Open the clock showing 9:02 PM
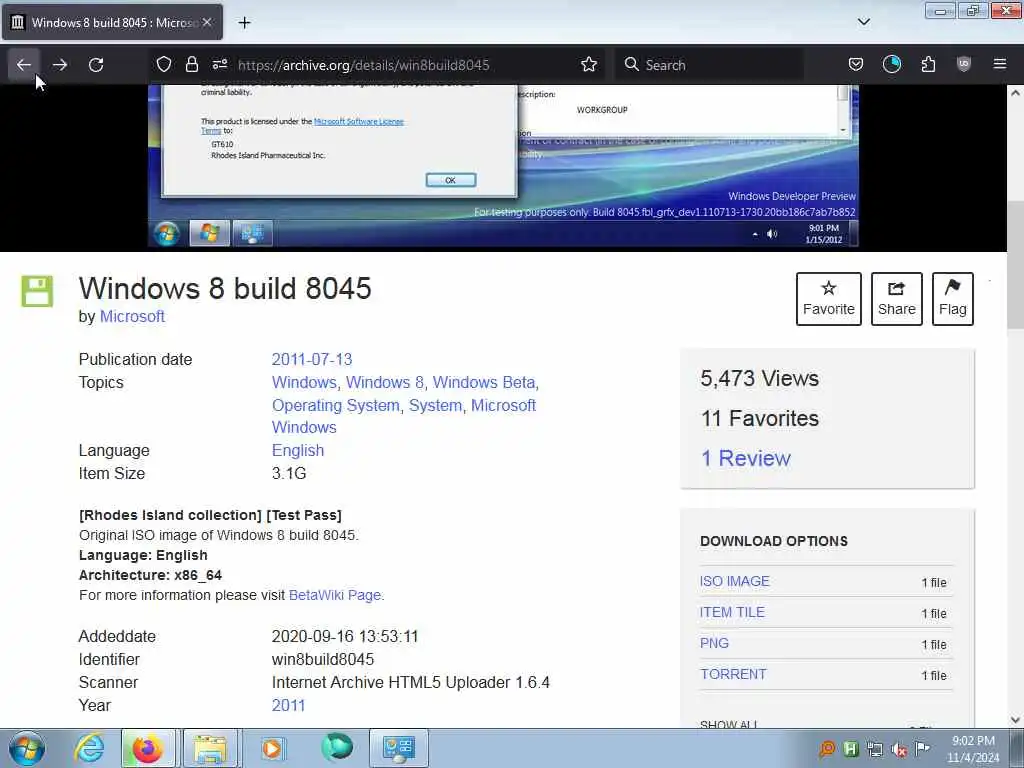1024x768 pixels. click(x=973, y=749)
